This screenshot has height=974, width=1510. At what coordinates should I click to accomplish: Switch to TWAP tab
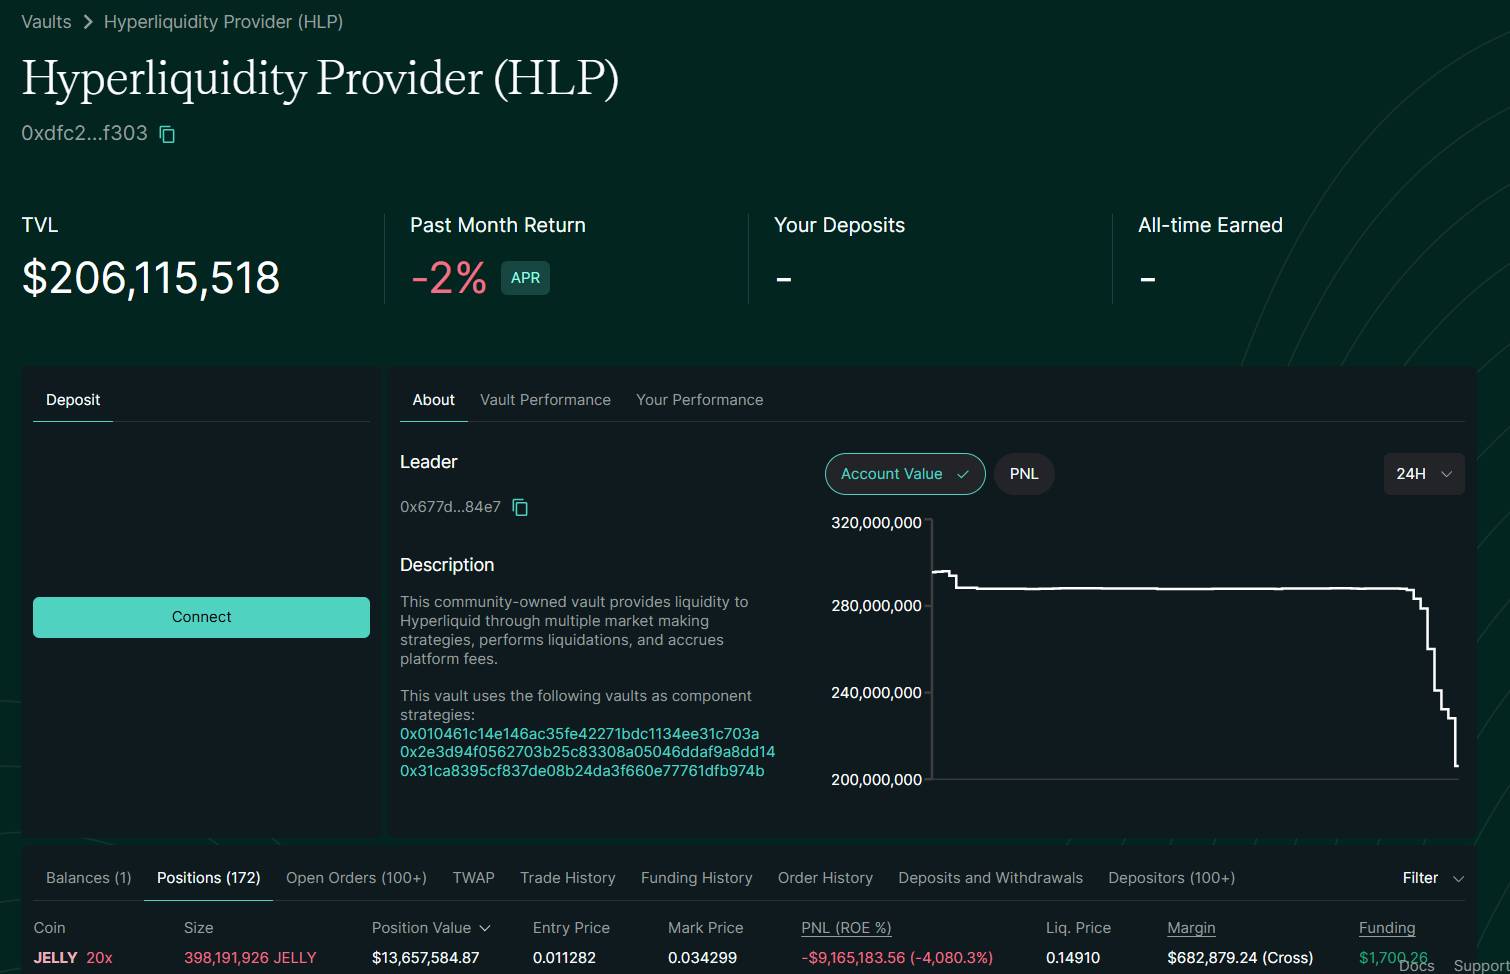473,878
